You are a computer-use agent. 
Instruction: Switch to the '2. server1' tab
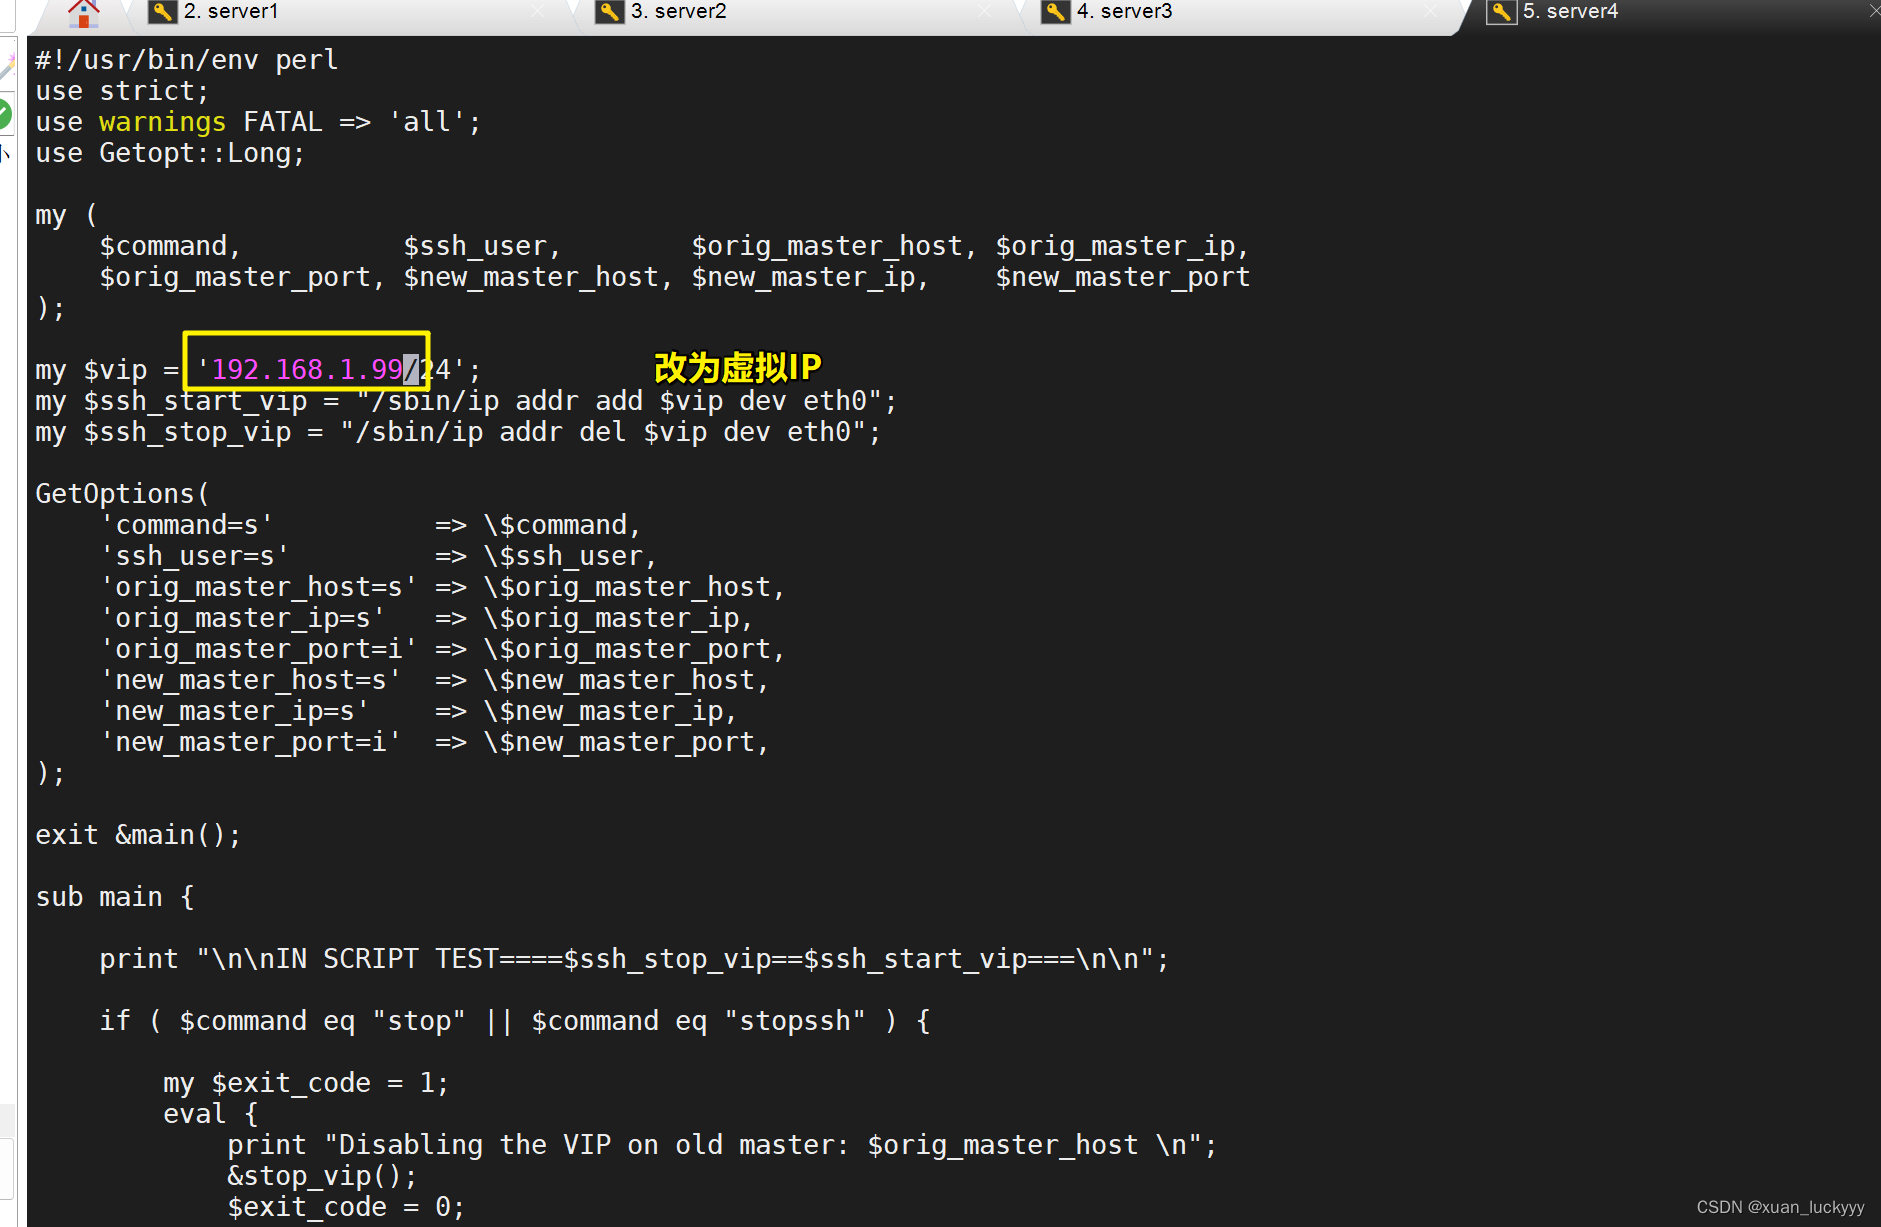231,12
